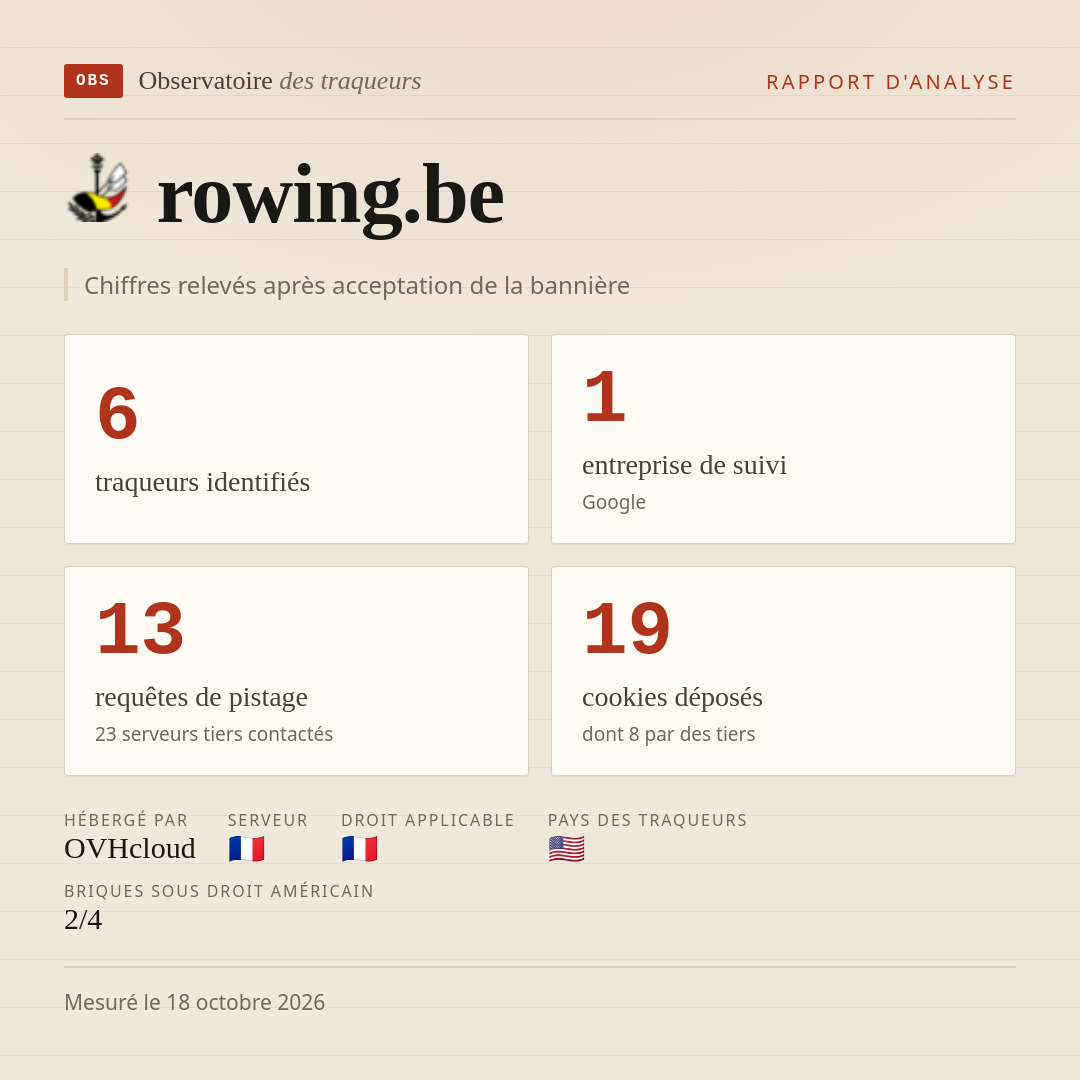Click the traqueurs identifiés label
The height and width of the screenshot is (1080, 1080).
click(x=202, y=482)
